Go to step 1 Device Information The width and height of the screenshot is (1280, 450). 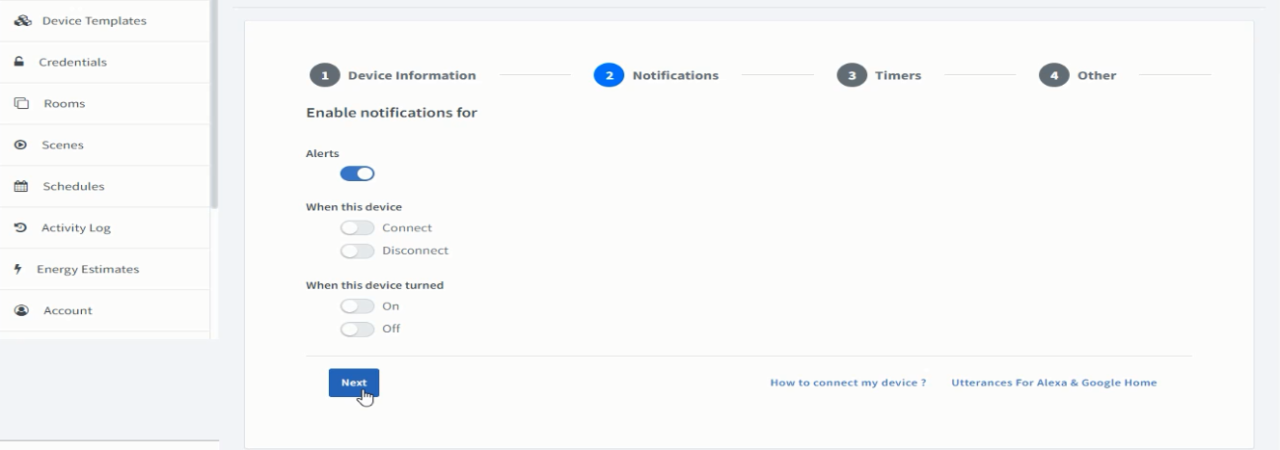click(393, 75)
